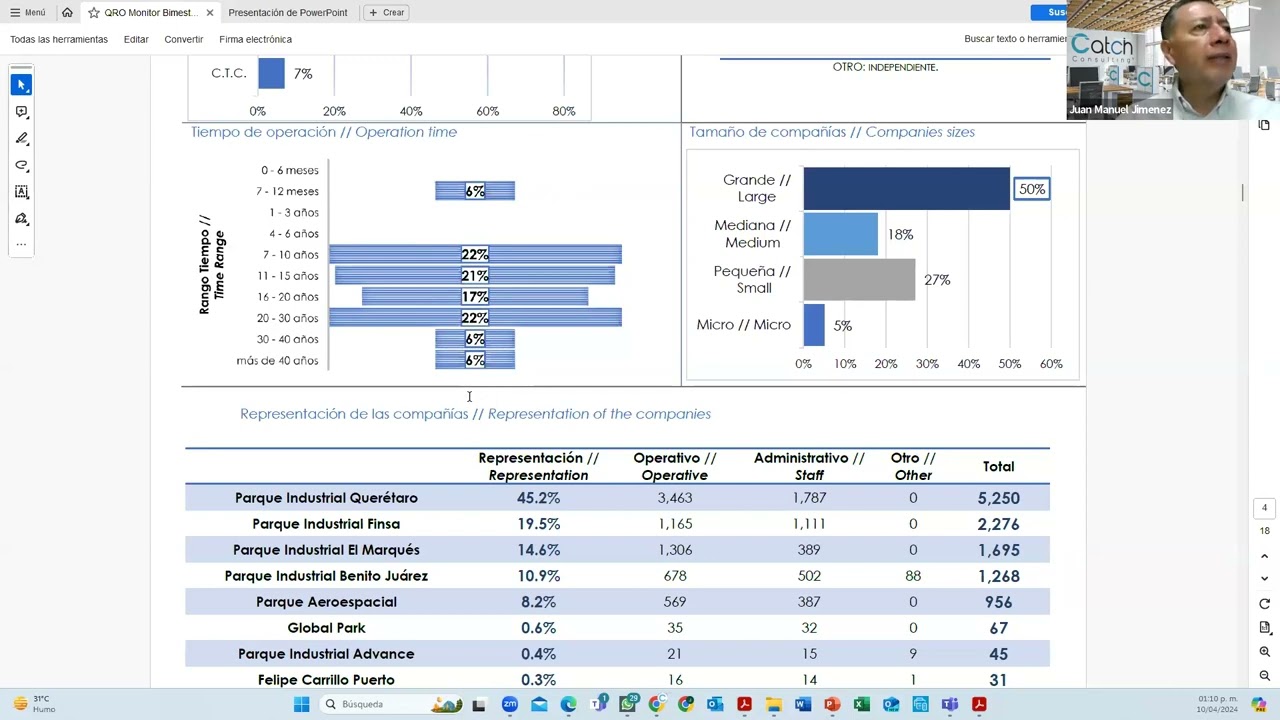This screenshot has height=720, width=1280.
Task: Choose the add comment tool
Action: (21, 112)
